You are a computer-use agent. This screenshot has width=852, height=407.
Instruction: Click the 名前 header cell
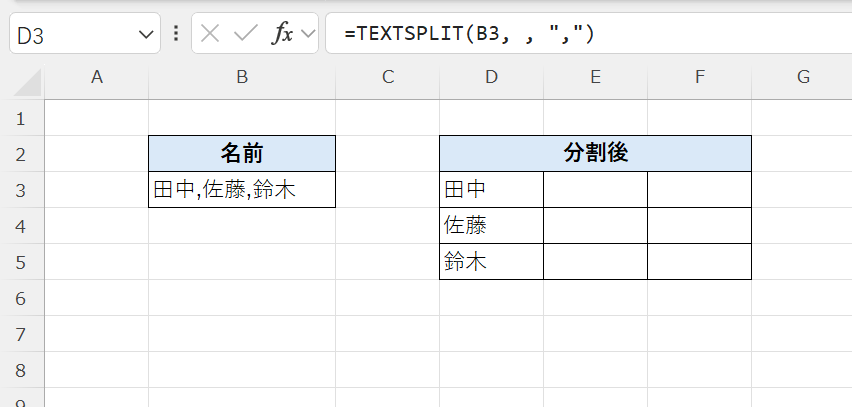click(241, 153)
